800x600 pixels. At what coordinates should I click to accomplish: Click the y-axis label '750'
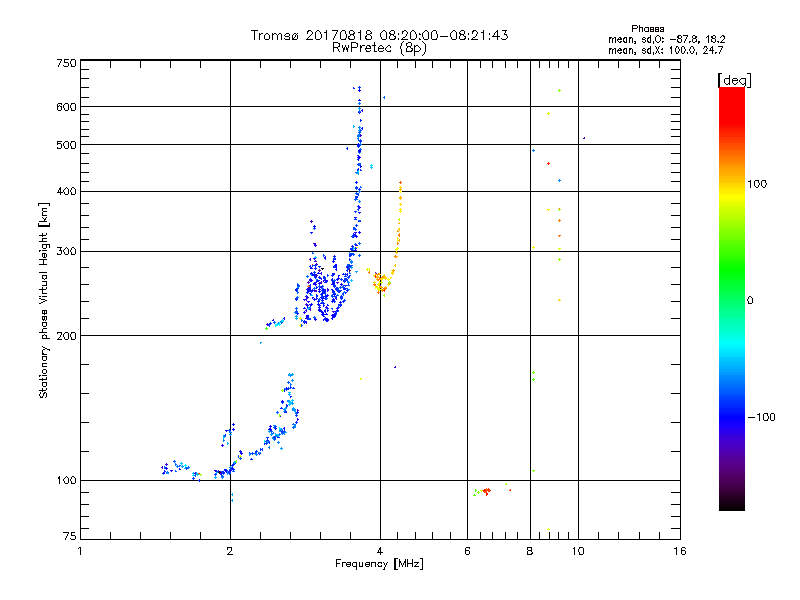coord(66,63)
